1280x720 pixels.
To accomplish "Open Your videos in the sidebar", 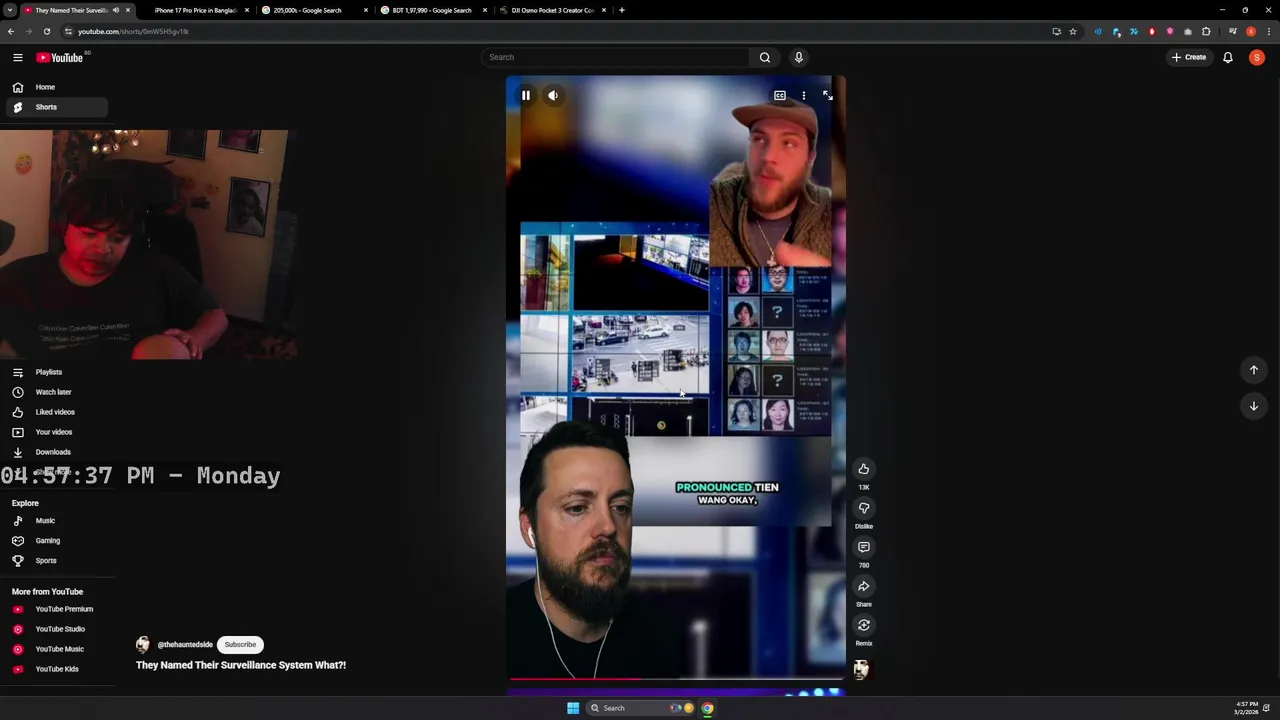I will (x=53, y=432).
